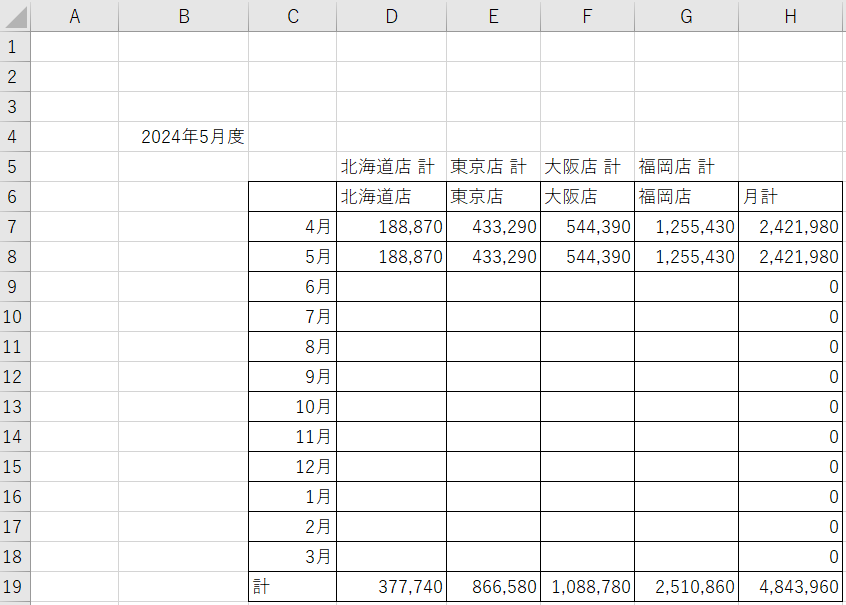846x605 pixels.
Task: Select the grand total cell 4,843,960
Action: click(791, 587)
